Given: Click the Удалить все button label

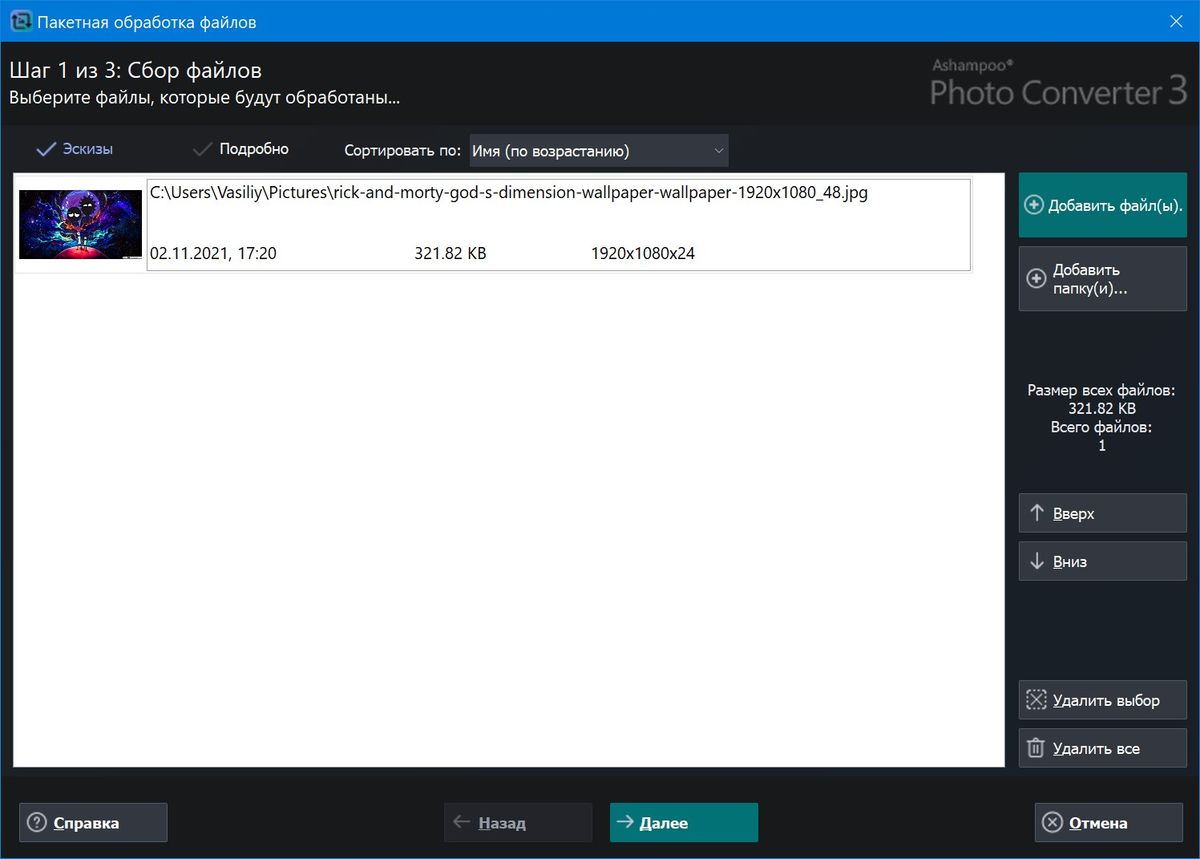Looking at the screenshot, I should pyautogui.click(x=1096, y=748).
